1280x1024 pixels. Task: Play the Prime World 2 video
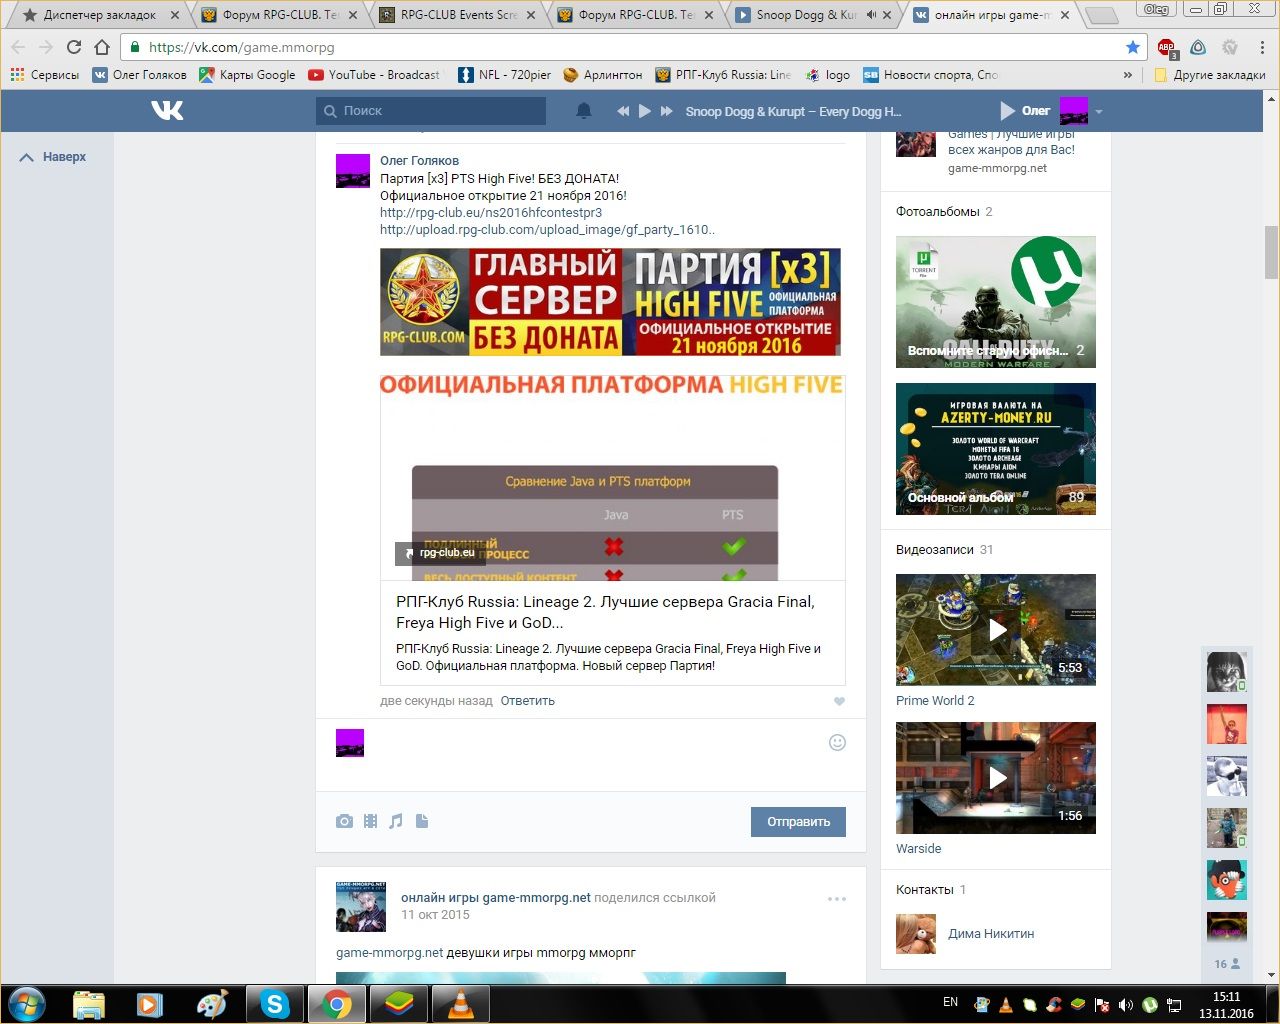tap(996, 630)
